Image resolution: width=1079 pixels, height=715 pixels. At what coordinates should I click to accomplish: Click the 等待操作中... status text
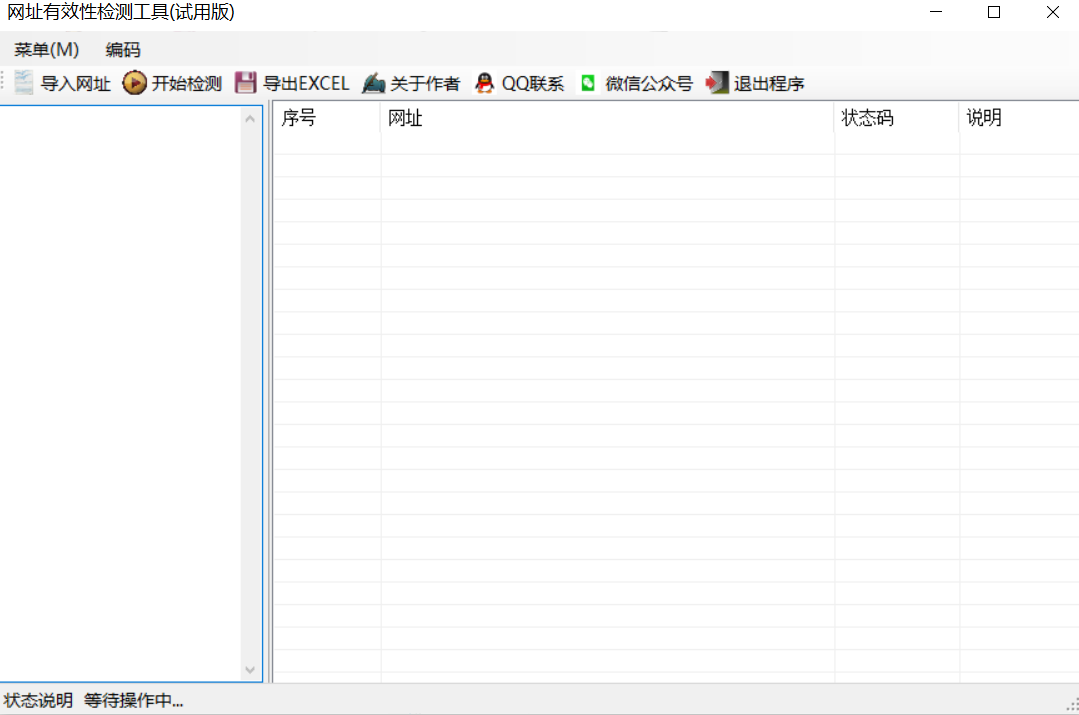[x=133, y=701]
